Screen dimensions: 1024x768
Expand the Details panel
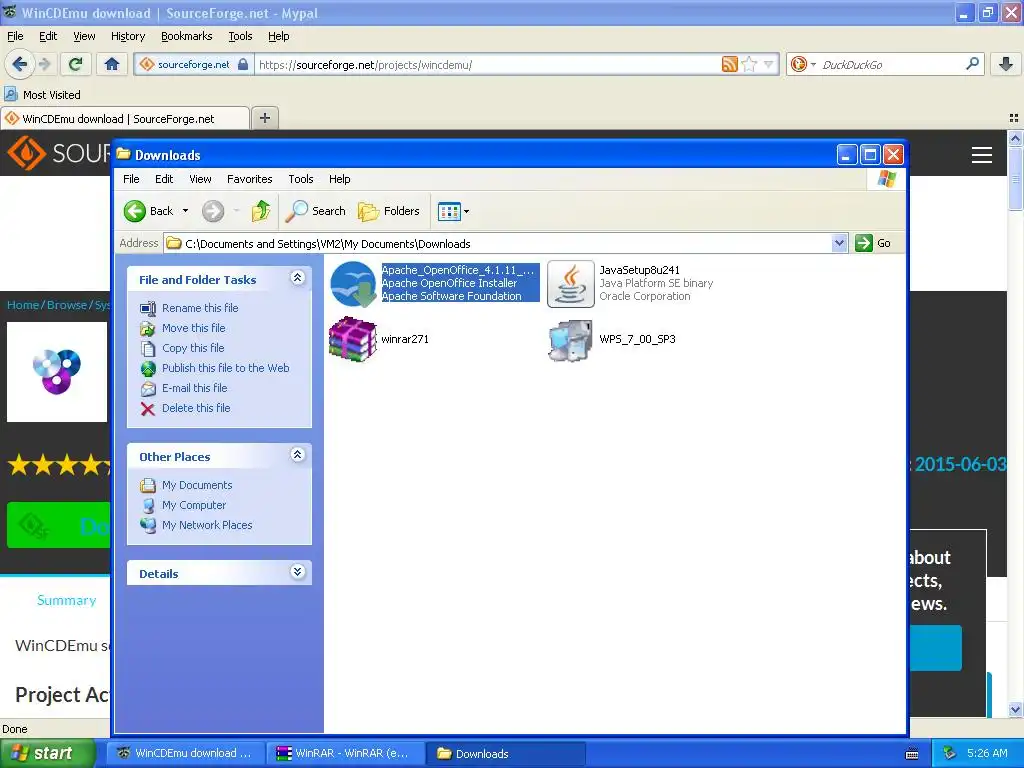(x=297, y=572)
